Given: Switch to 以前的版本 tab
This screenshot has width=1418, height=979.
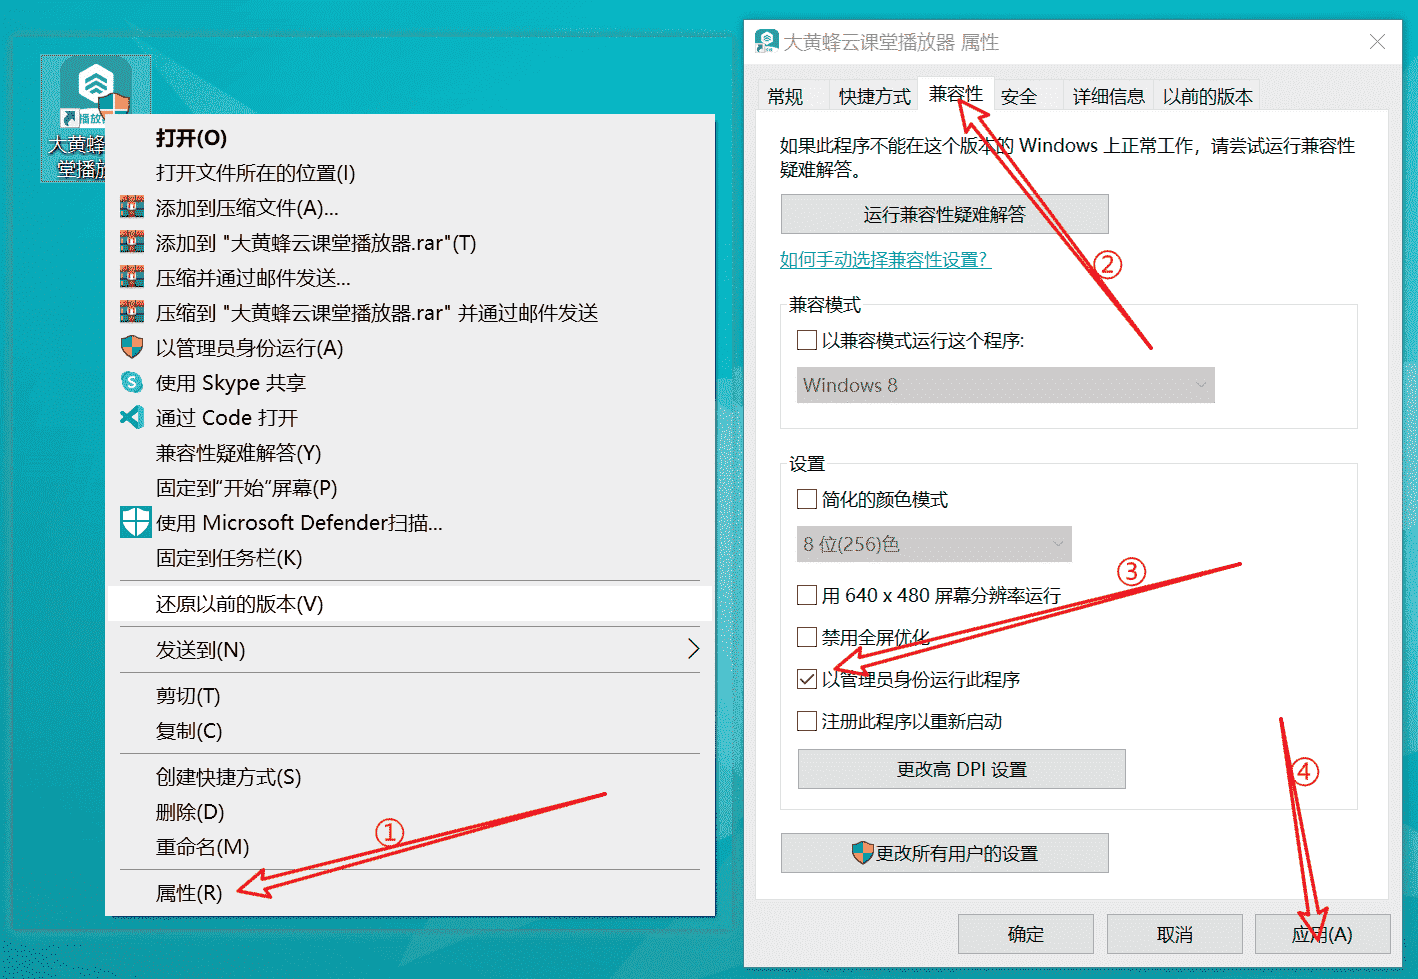Looking at the screenshot, I should 1207,96.
